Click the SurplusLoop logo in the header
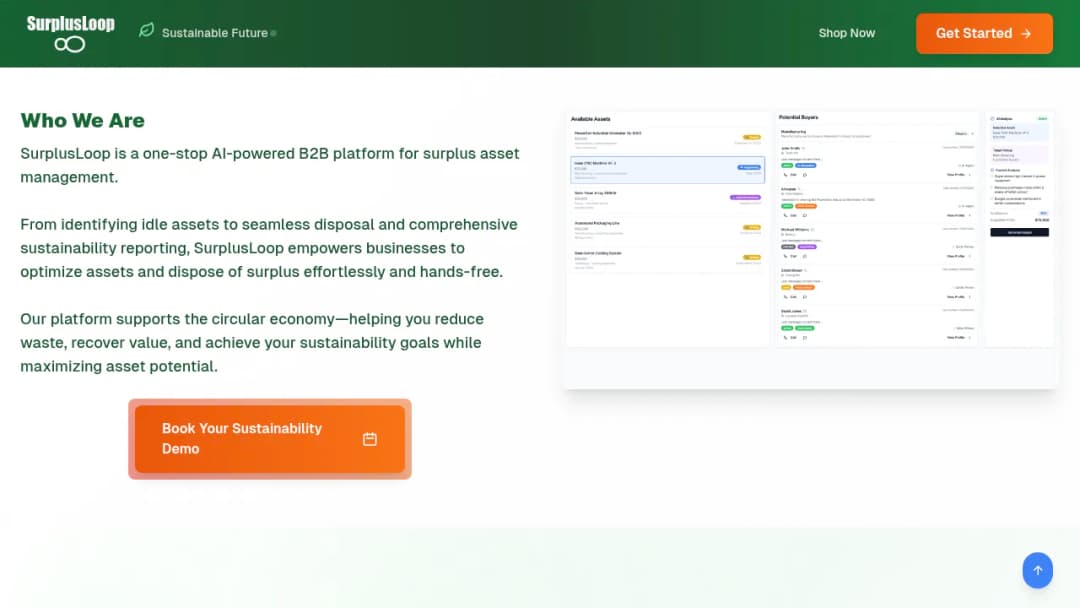Viewport: 1080px width, 608px height. coord(70,34)
